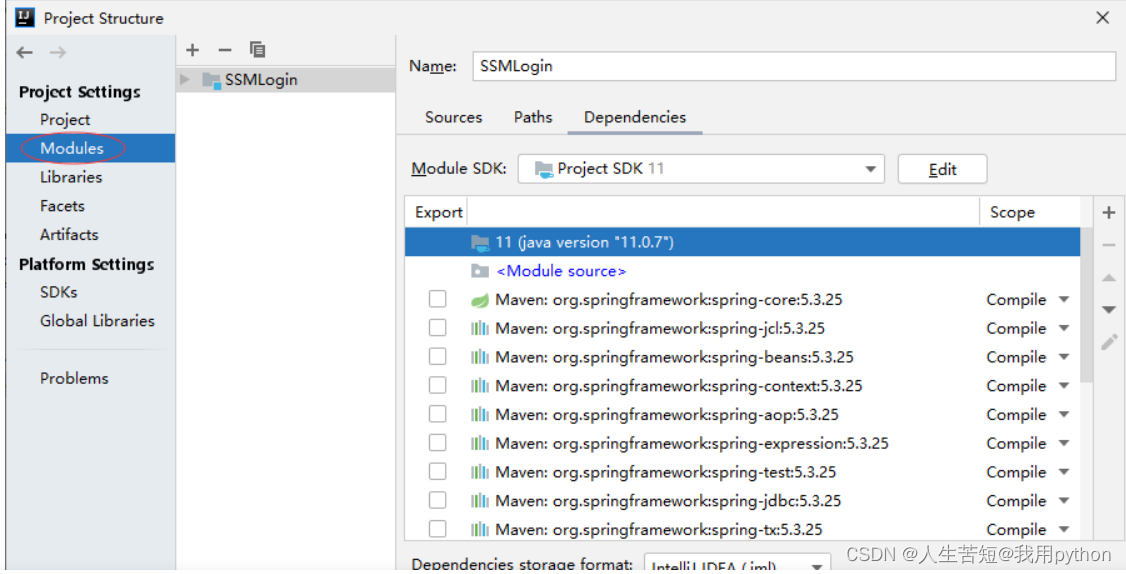Add dependency using plus beside Scope column
Screen dimensions: 1126x574
tap(1109, 213)
